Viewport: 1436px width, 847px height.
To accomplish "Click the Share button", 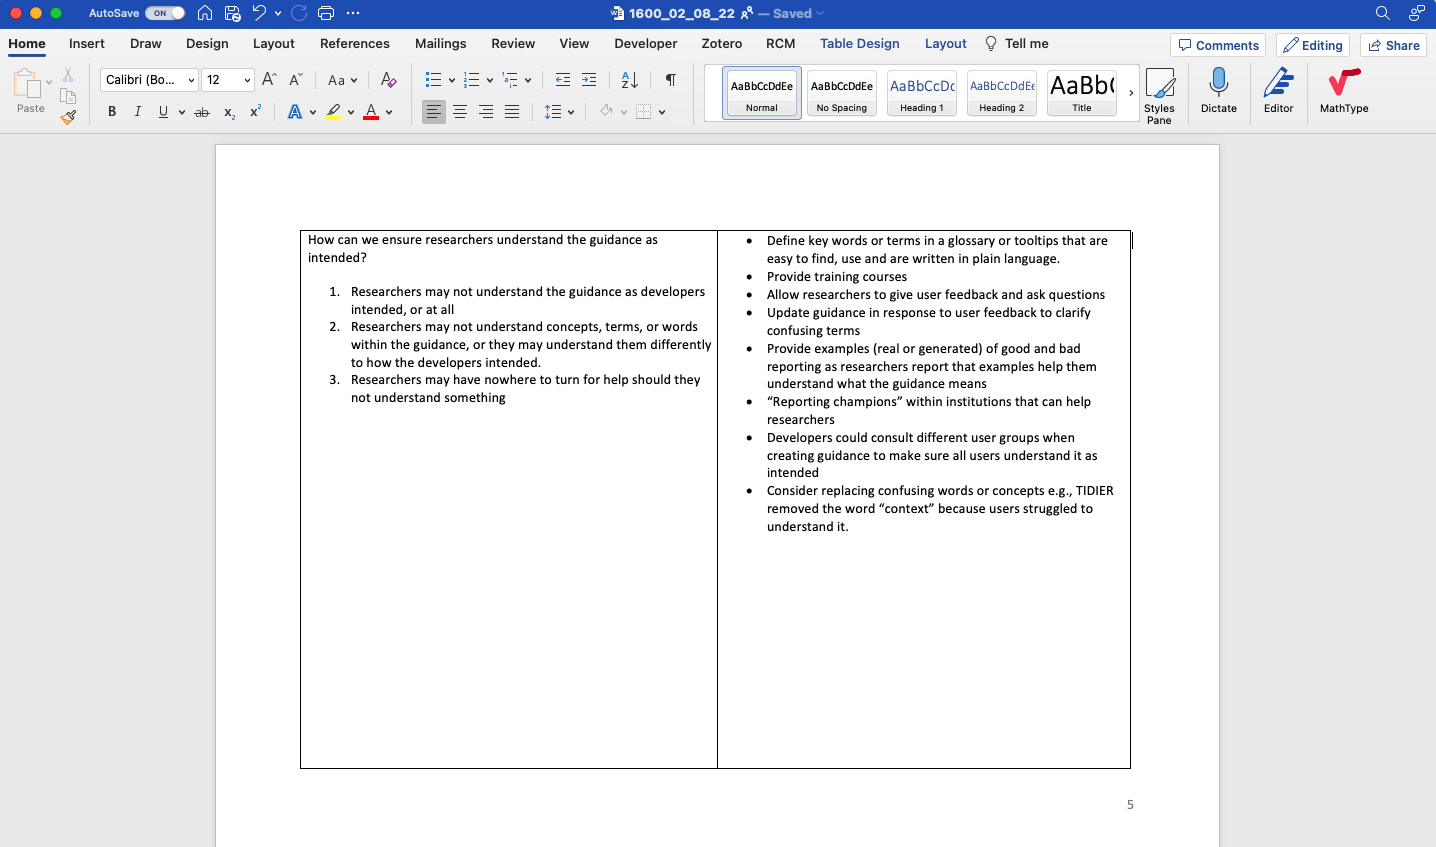I will (x=1393, y=45).
